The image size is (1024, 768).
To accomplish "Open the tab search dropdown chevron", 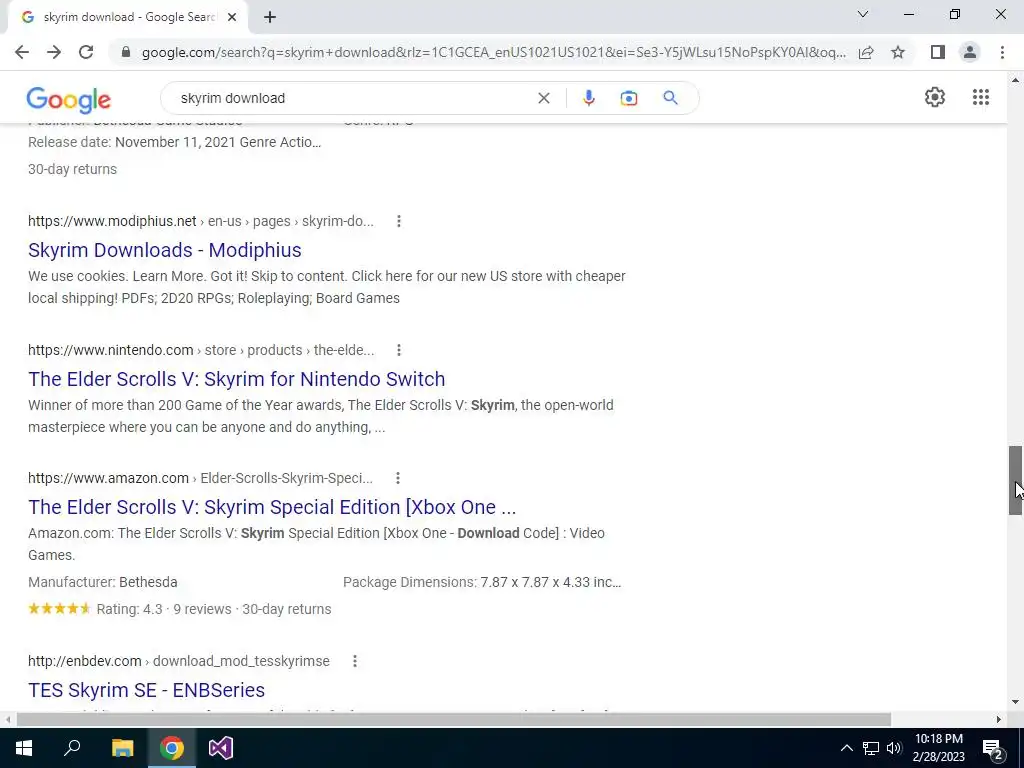I will (862, 14).
